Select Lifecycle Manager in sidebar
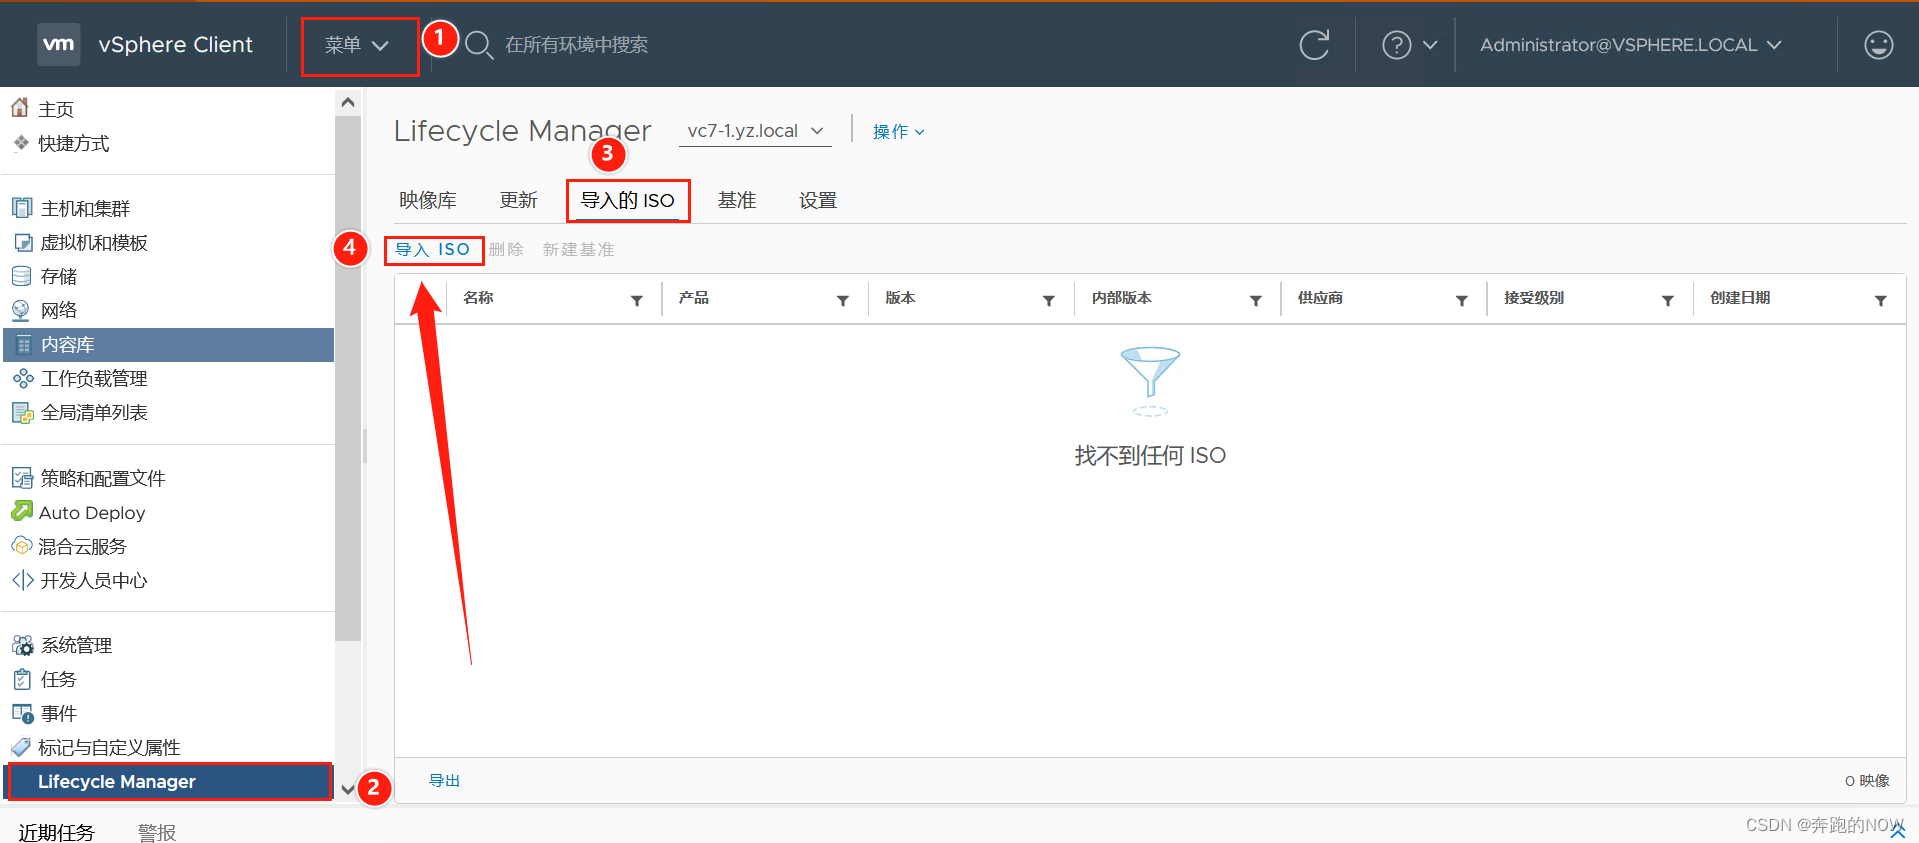The height and width of the screenshot is (843, 1919). (x=169, y=782)
